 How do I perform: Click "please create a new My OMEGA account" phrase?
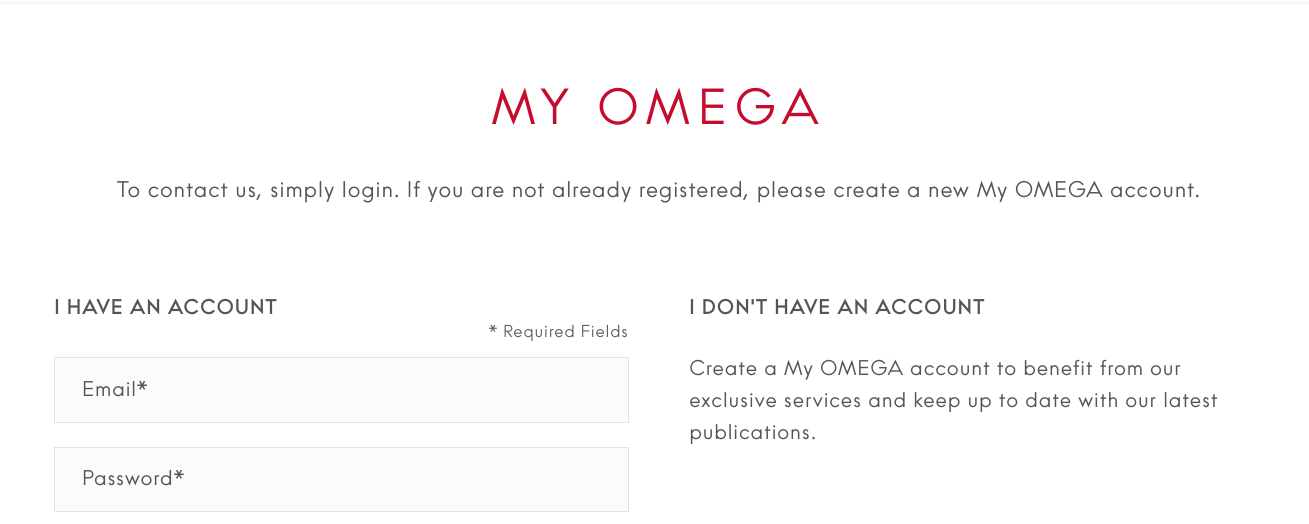click(x=977, y=190)
